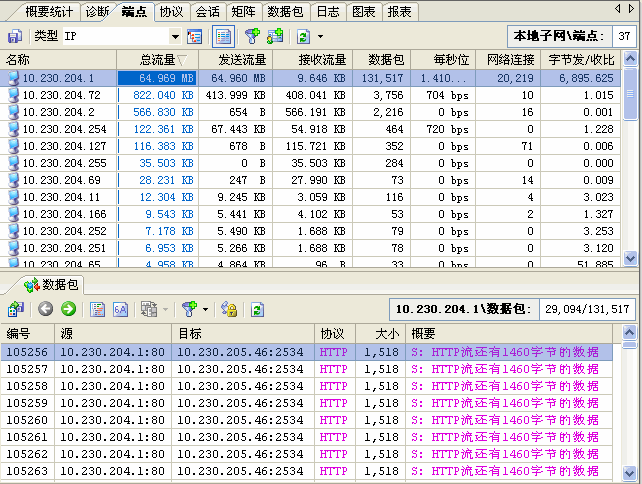
Task: Click the green forward arrow in packet toolbar
Action: [x=68, y=309]
